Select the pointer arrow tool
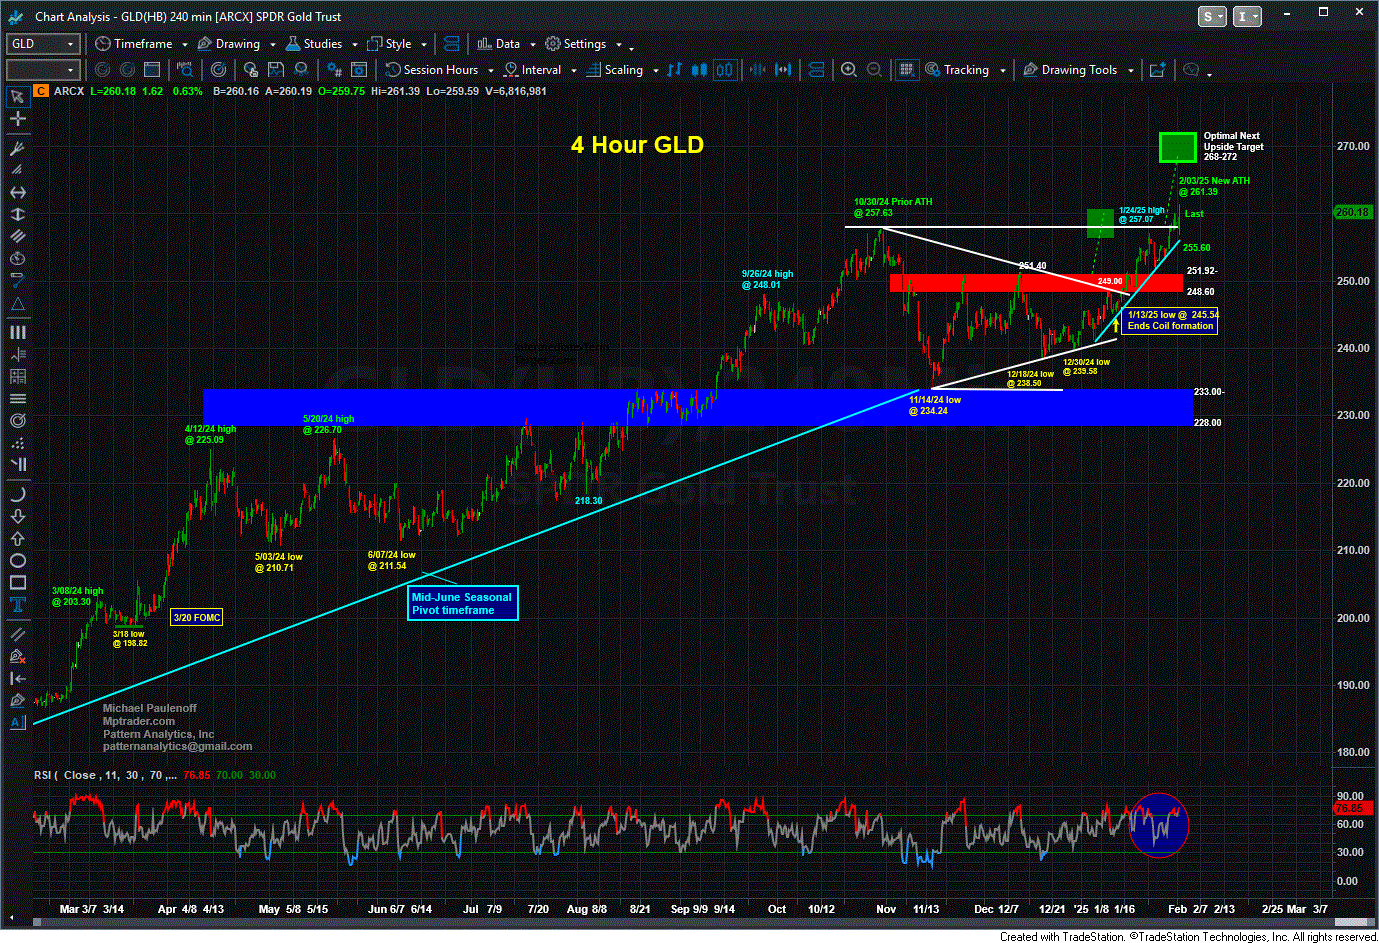The image size is (1379, 943). 17,97
